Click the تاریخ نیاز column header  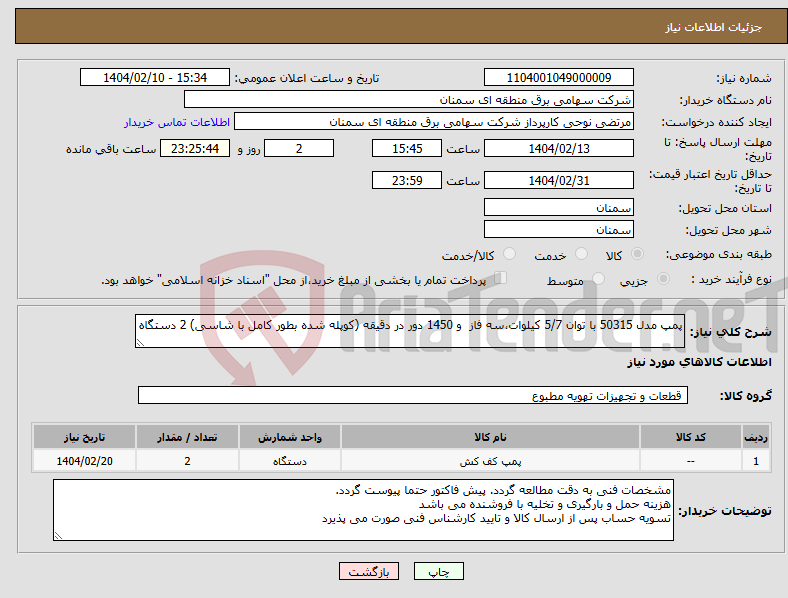tap(84, 437)
